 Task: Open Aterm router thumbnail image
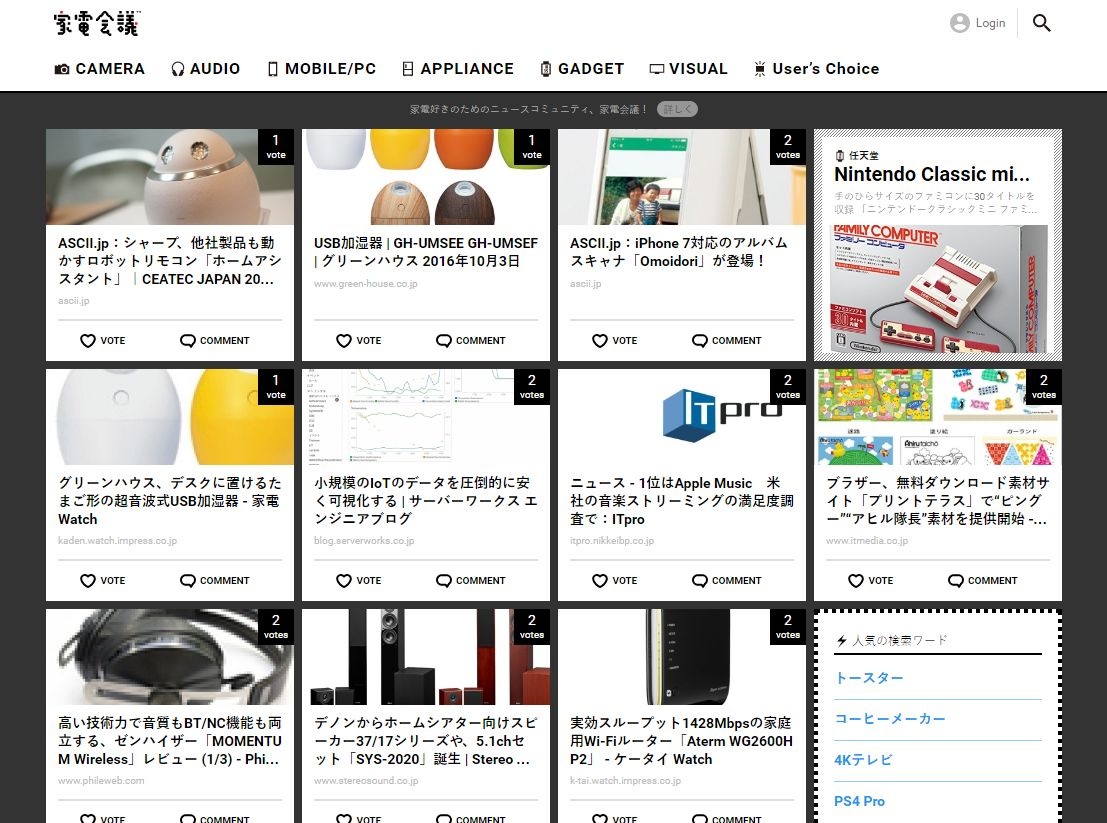pos(682,656)
